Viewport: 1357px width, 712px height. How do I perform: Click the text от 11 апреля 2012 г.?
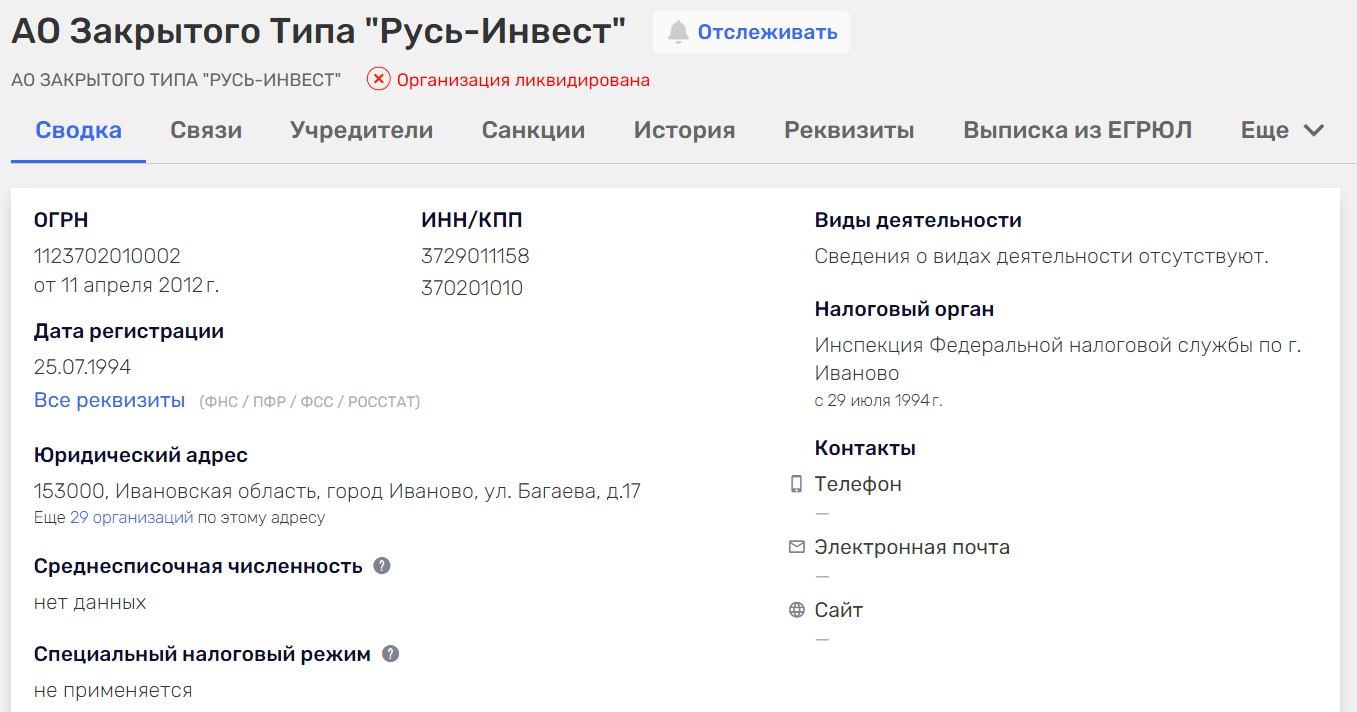[x=126, y=285]
